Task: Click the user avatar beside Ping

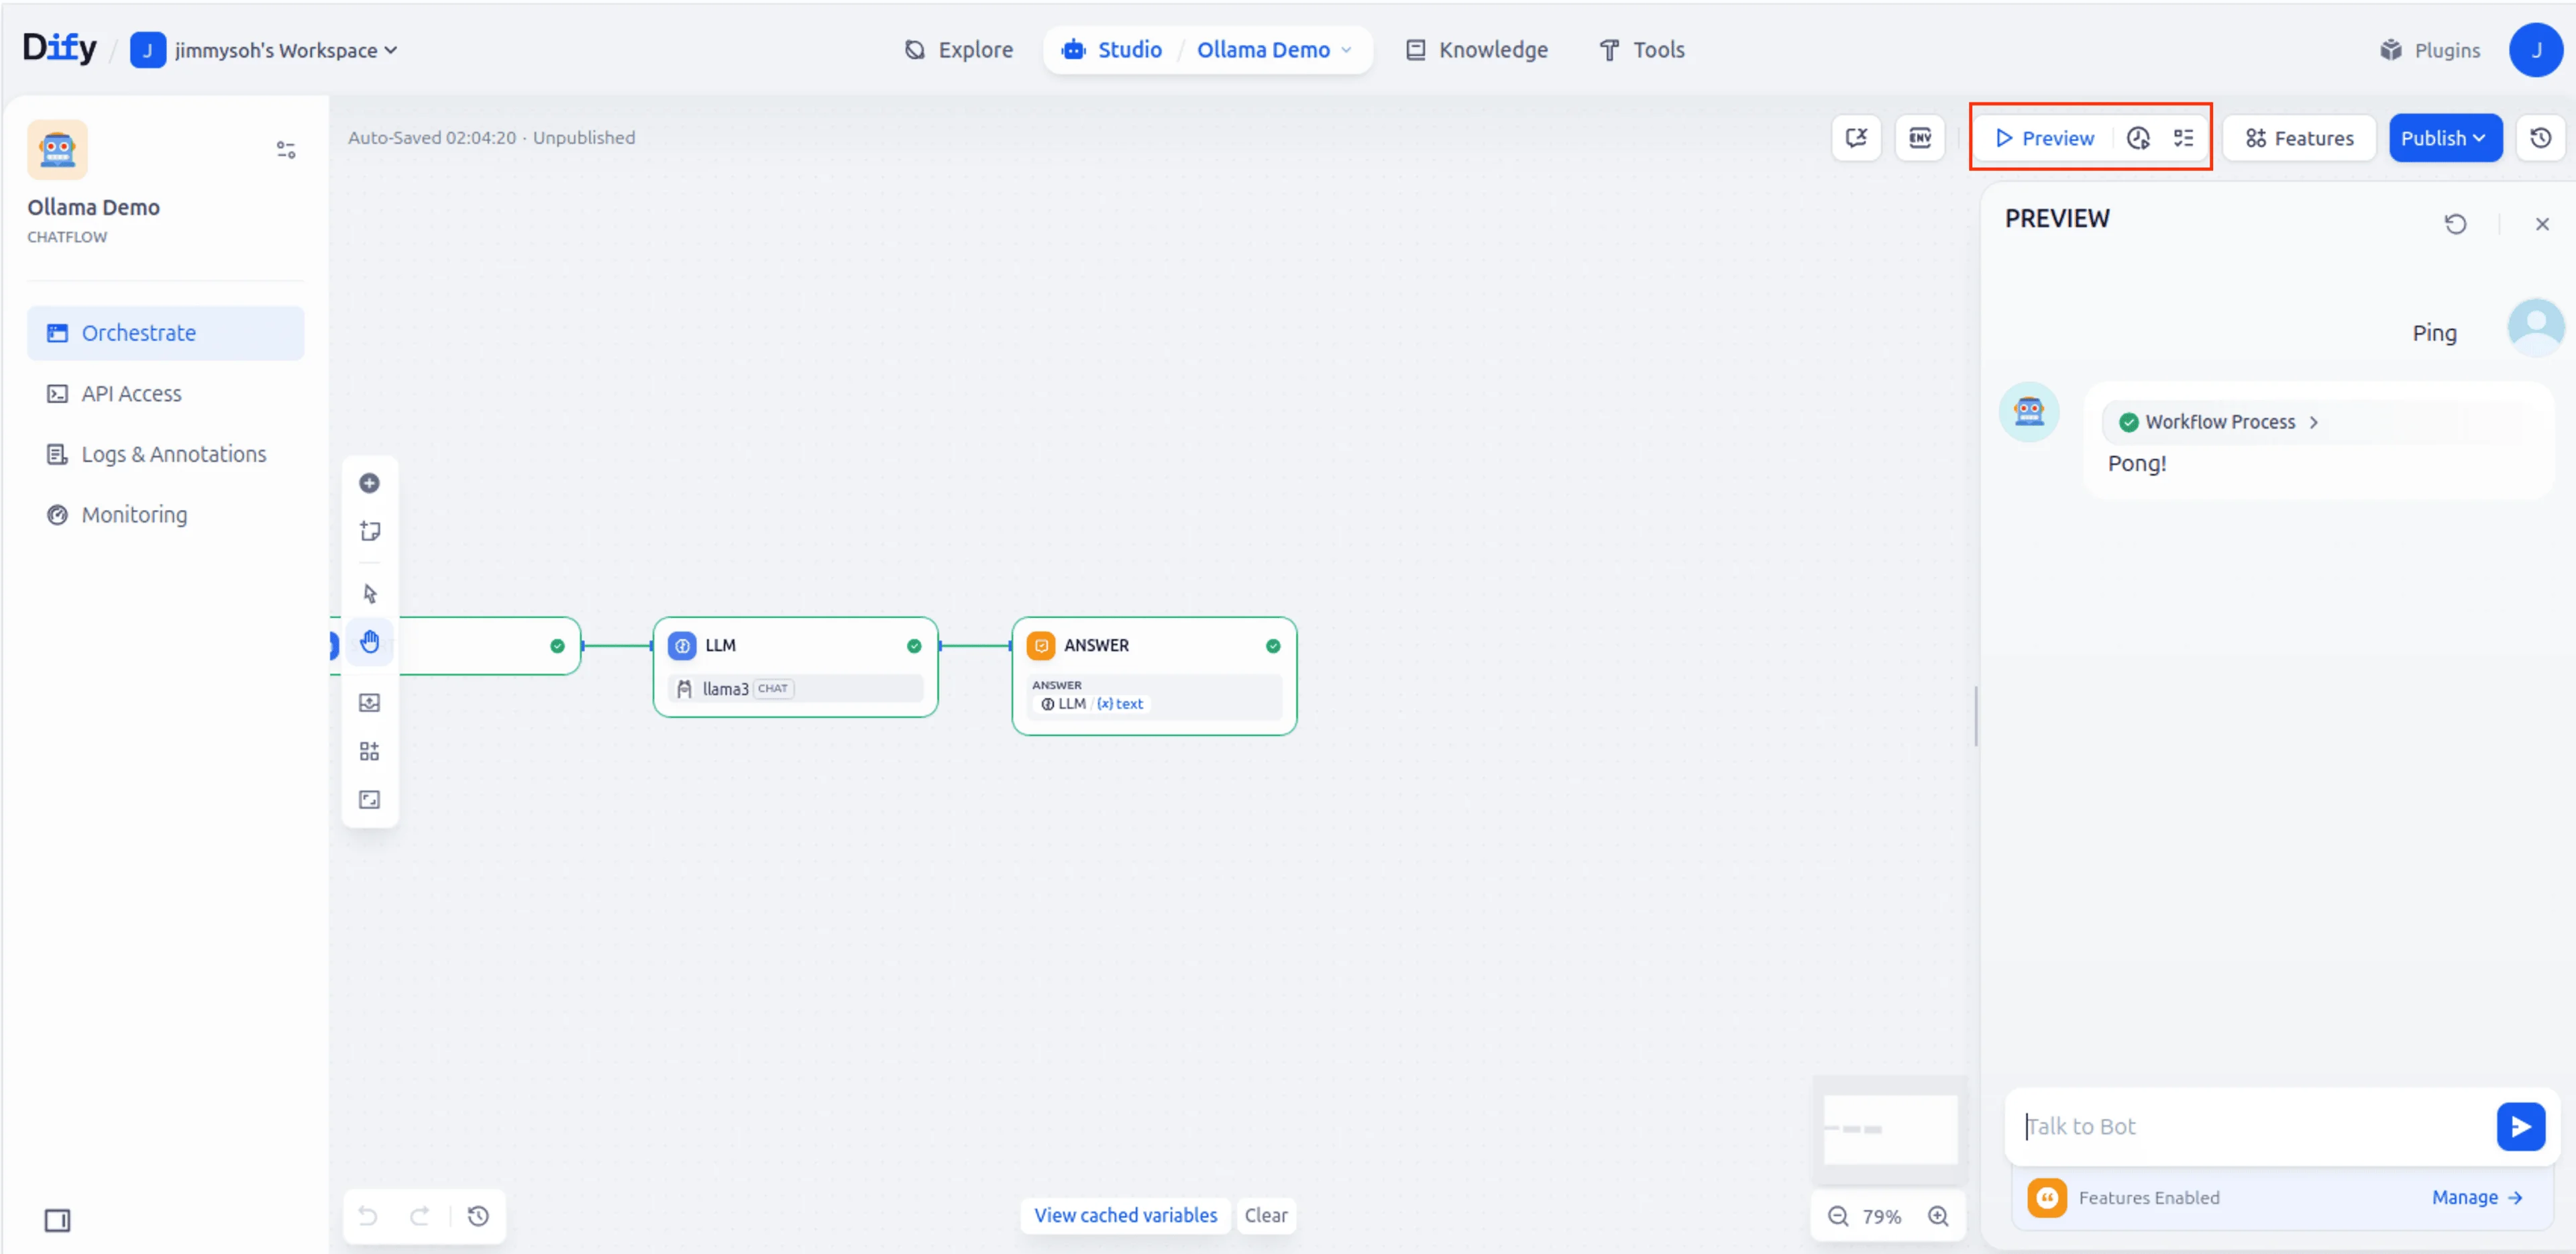Action: 2535,327
